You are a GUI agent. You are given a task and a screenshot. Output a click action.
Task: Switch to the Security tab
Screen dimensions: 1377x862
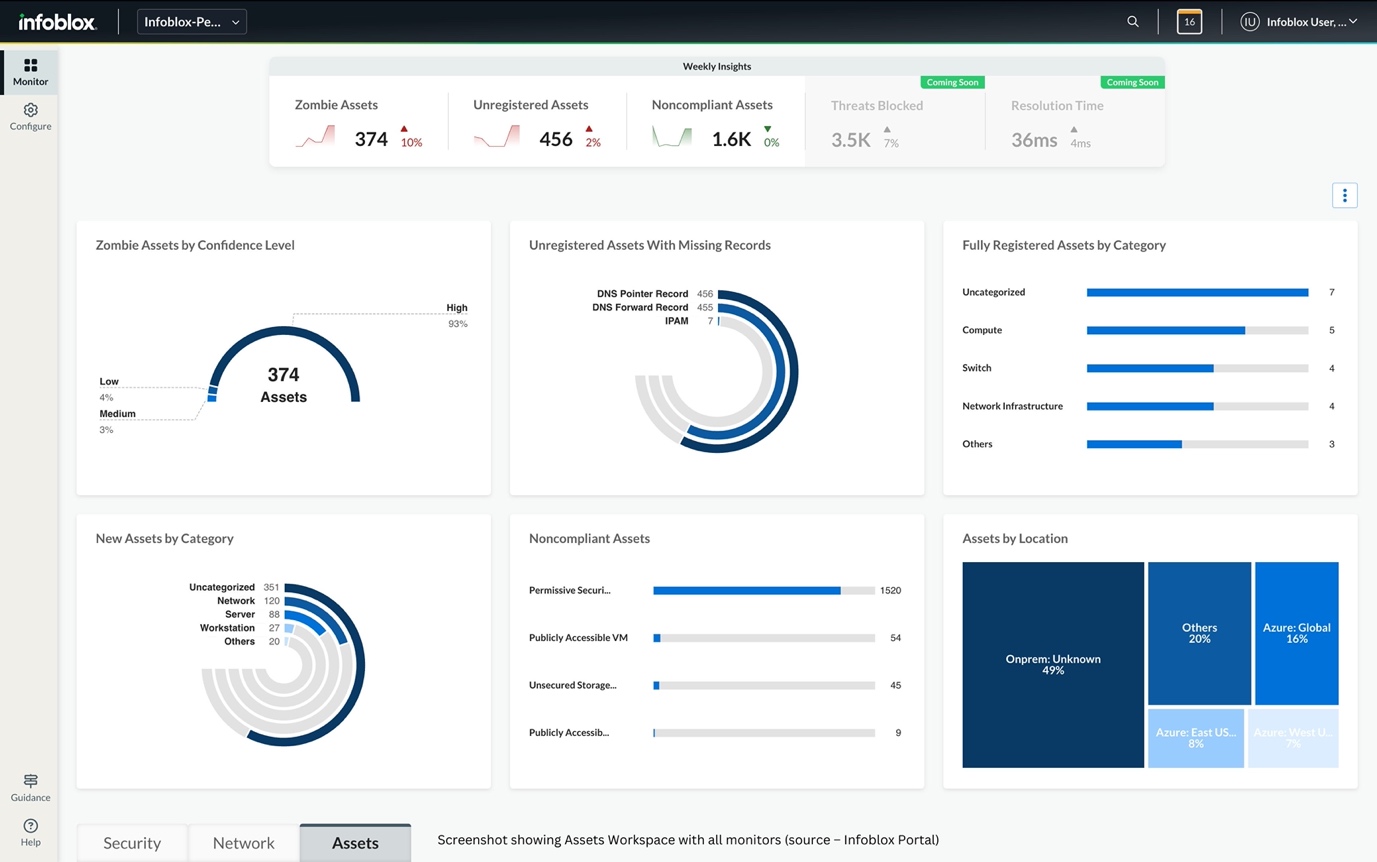click(x=132, y=843)
